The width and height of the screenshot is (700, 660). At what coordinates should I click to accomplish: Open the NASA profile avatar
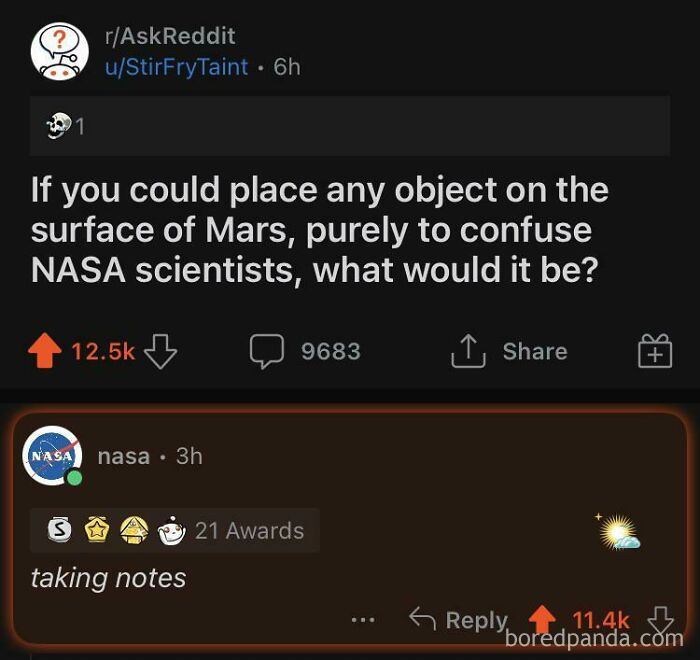[53, 456]
